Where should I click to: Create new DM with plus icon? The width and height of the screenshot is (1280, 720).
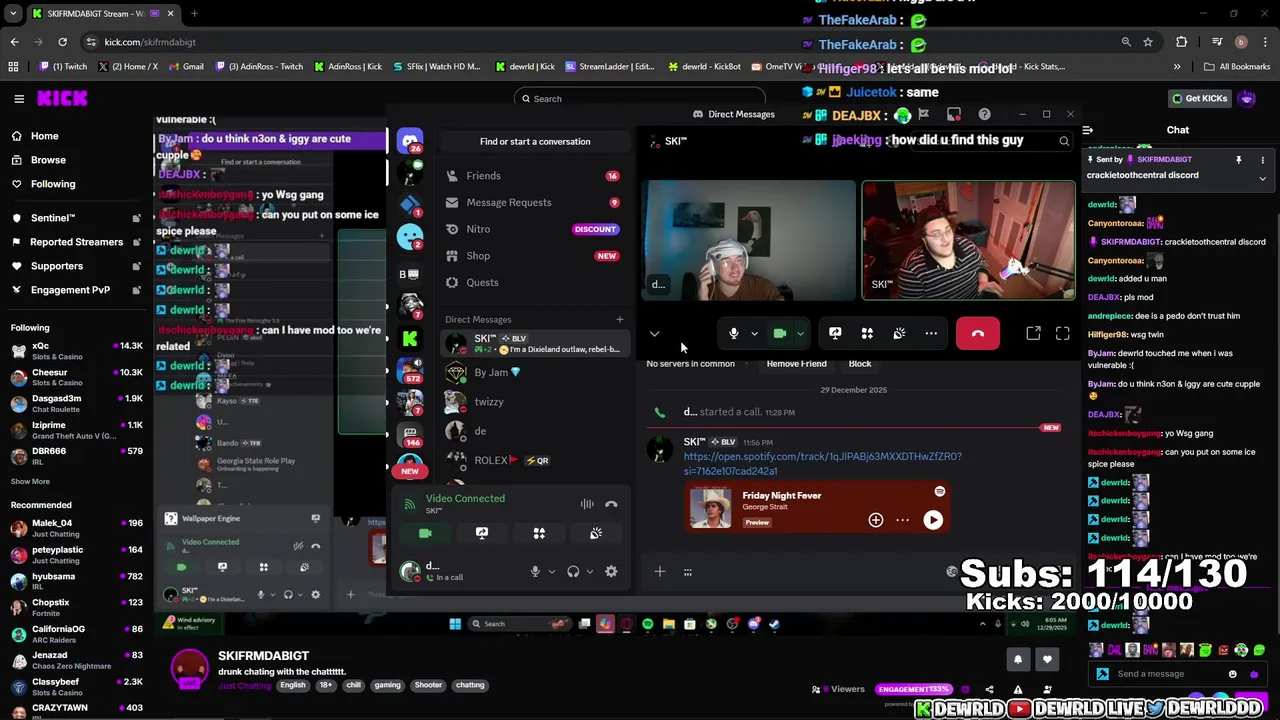pos(620,319)
